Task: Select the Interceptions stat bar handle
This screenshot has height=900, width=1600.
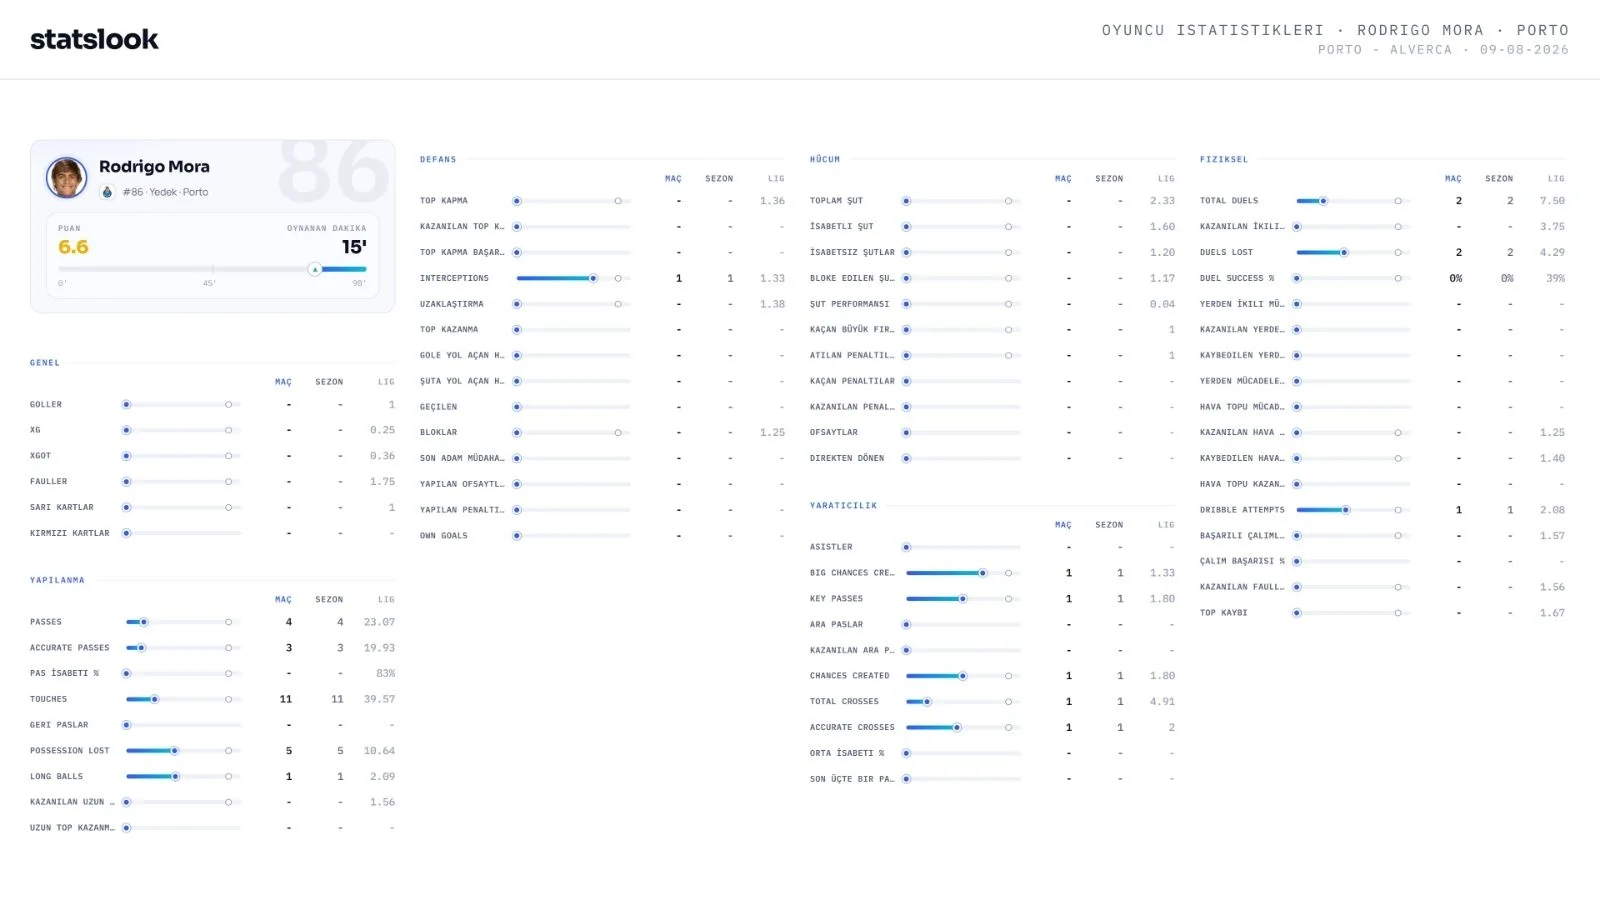Action: [593, 278]
